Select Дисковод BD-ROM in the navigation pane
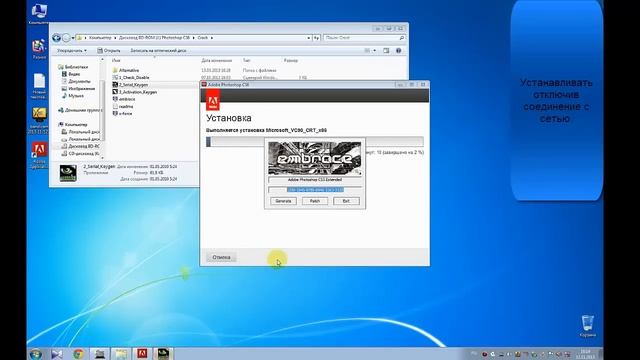Screen dimensions: 640x360 click(x=80, y=146)
